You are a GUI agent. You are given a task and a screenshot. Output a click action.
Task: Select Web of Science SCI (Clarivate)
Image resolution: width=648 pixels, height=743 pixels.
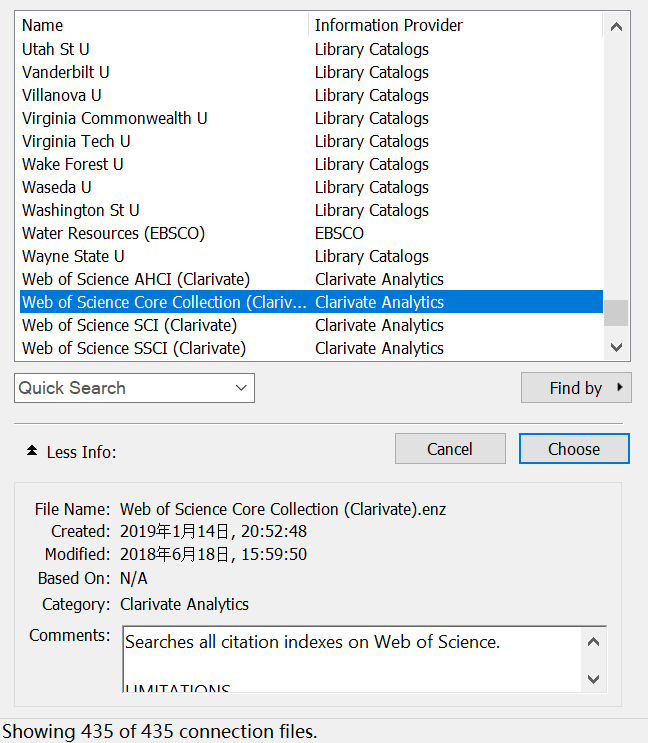tap(311, 325)
